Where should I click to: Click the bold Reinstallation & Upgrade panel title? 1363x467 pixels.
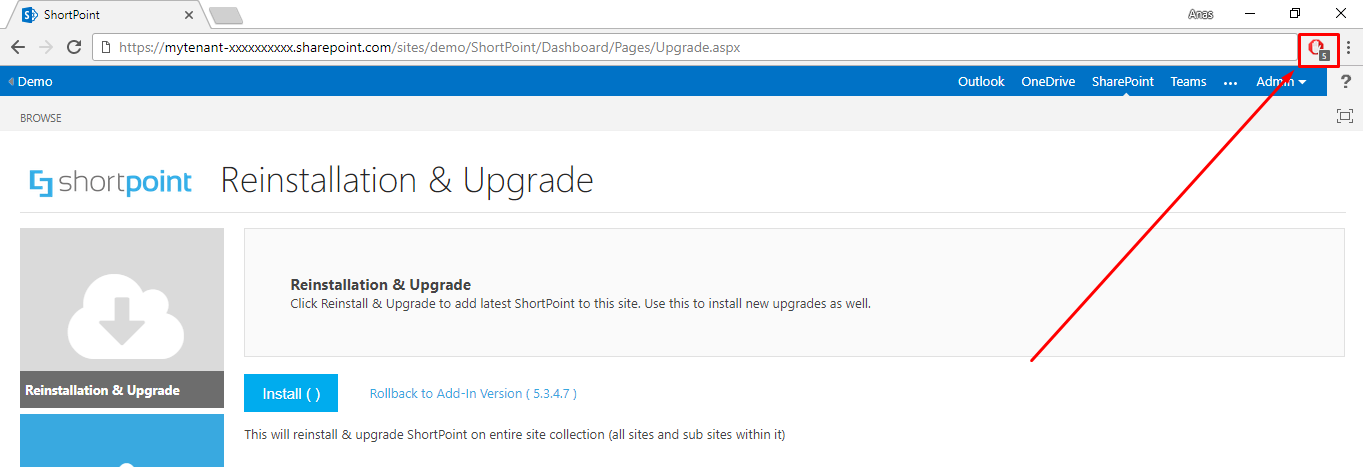[380, 285]
